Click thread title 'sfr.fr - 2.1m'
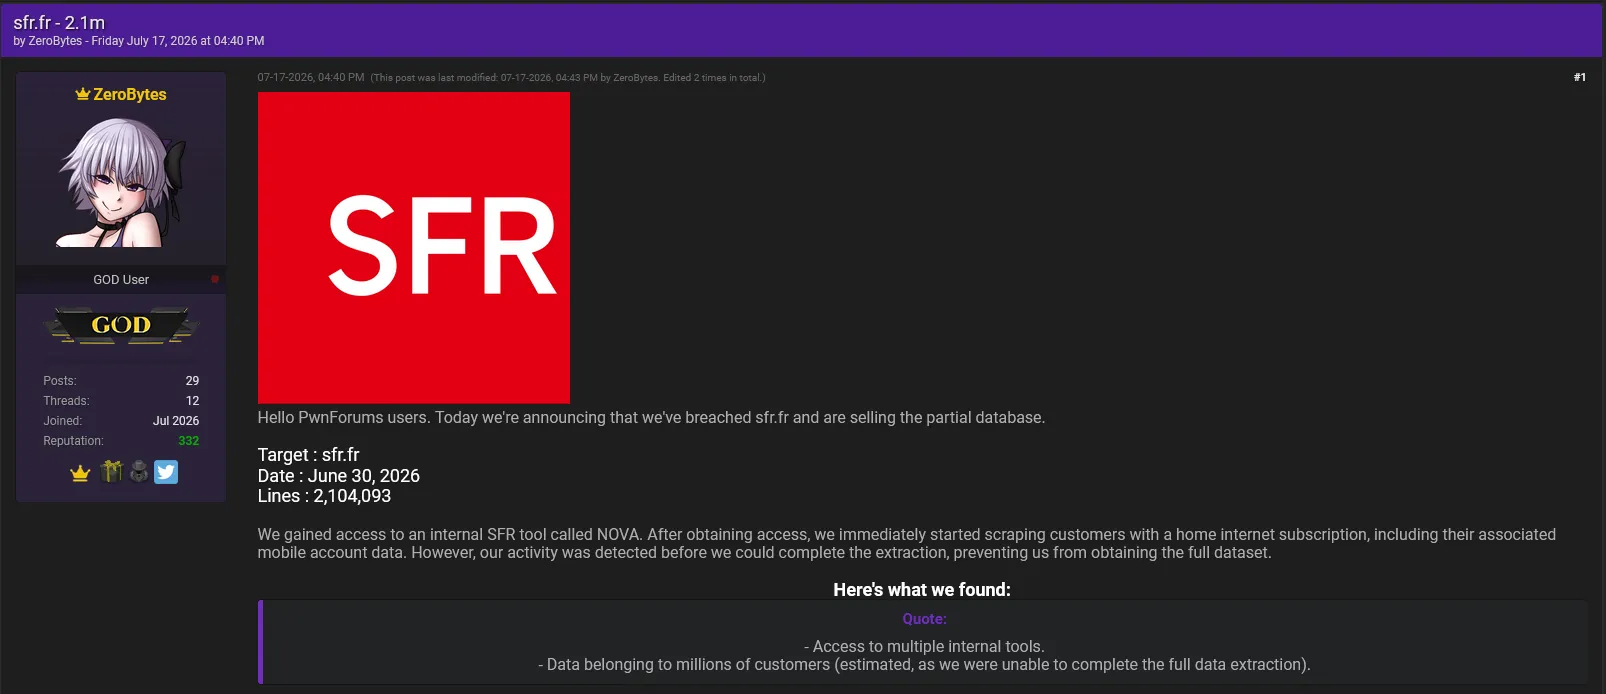 [59, 22]
